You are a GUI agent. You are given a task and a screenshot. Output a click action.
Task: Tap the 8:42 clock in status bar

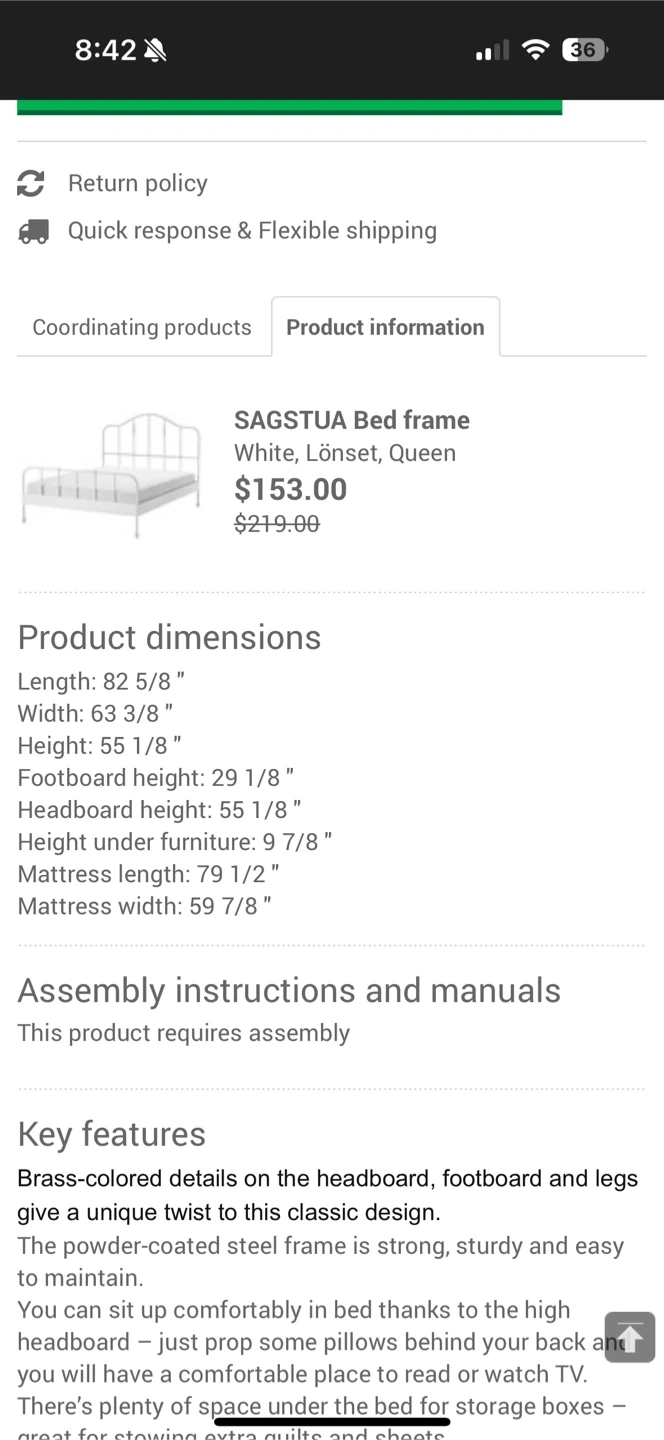tap(105, 50)
